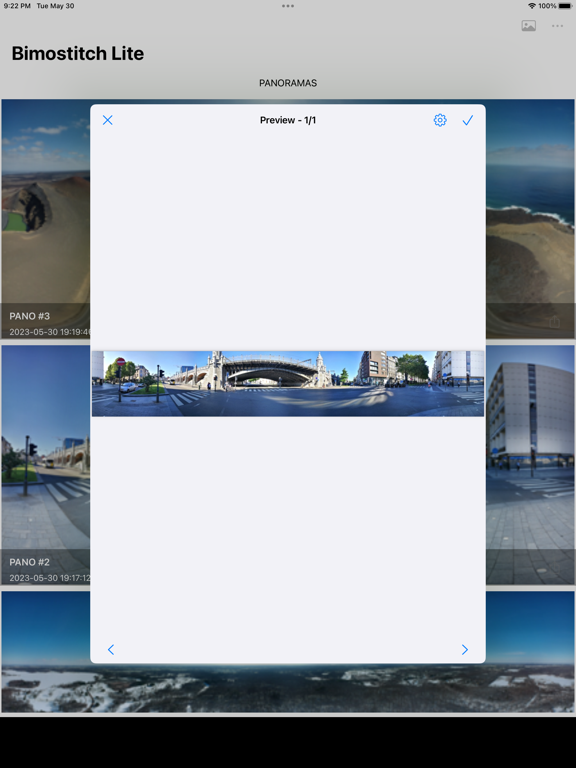Screen dimensions: 576x768
Task: Confirm preview with the checkmark icon
Action: click(468, 120)
